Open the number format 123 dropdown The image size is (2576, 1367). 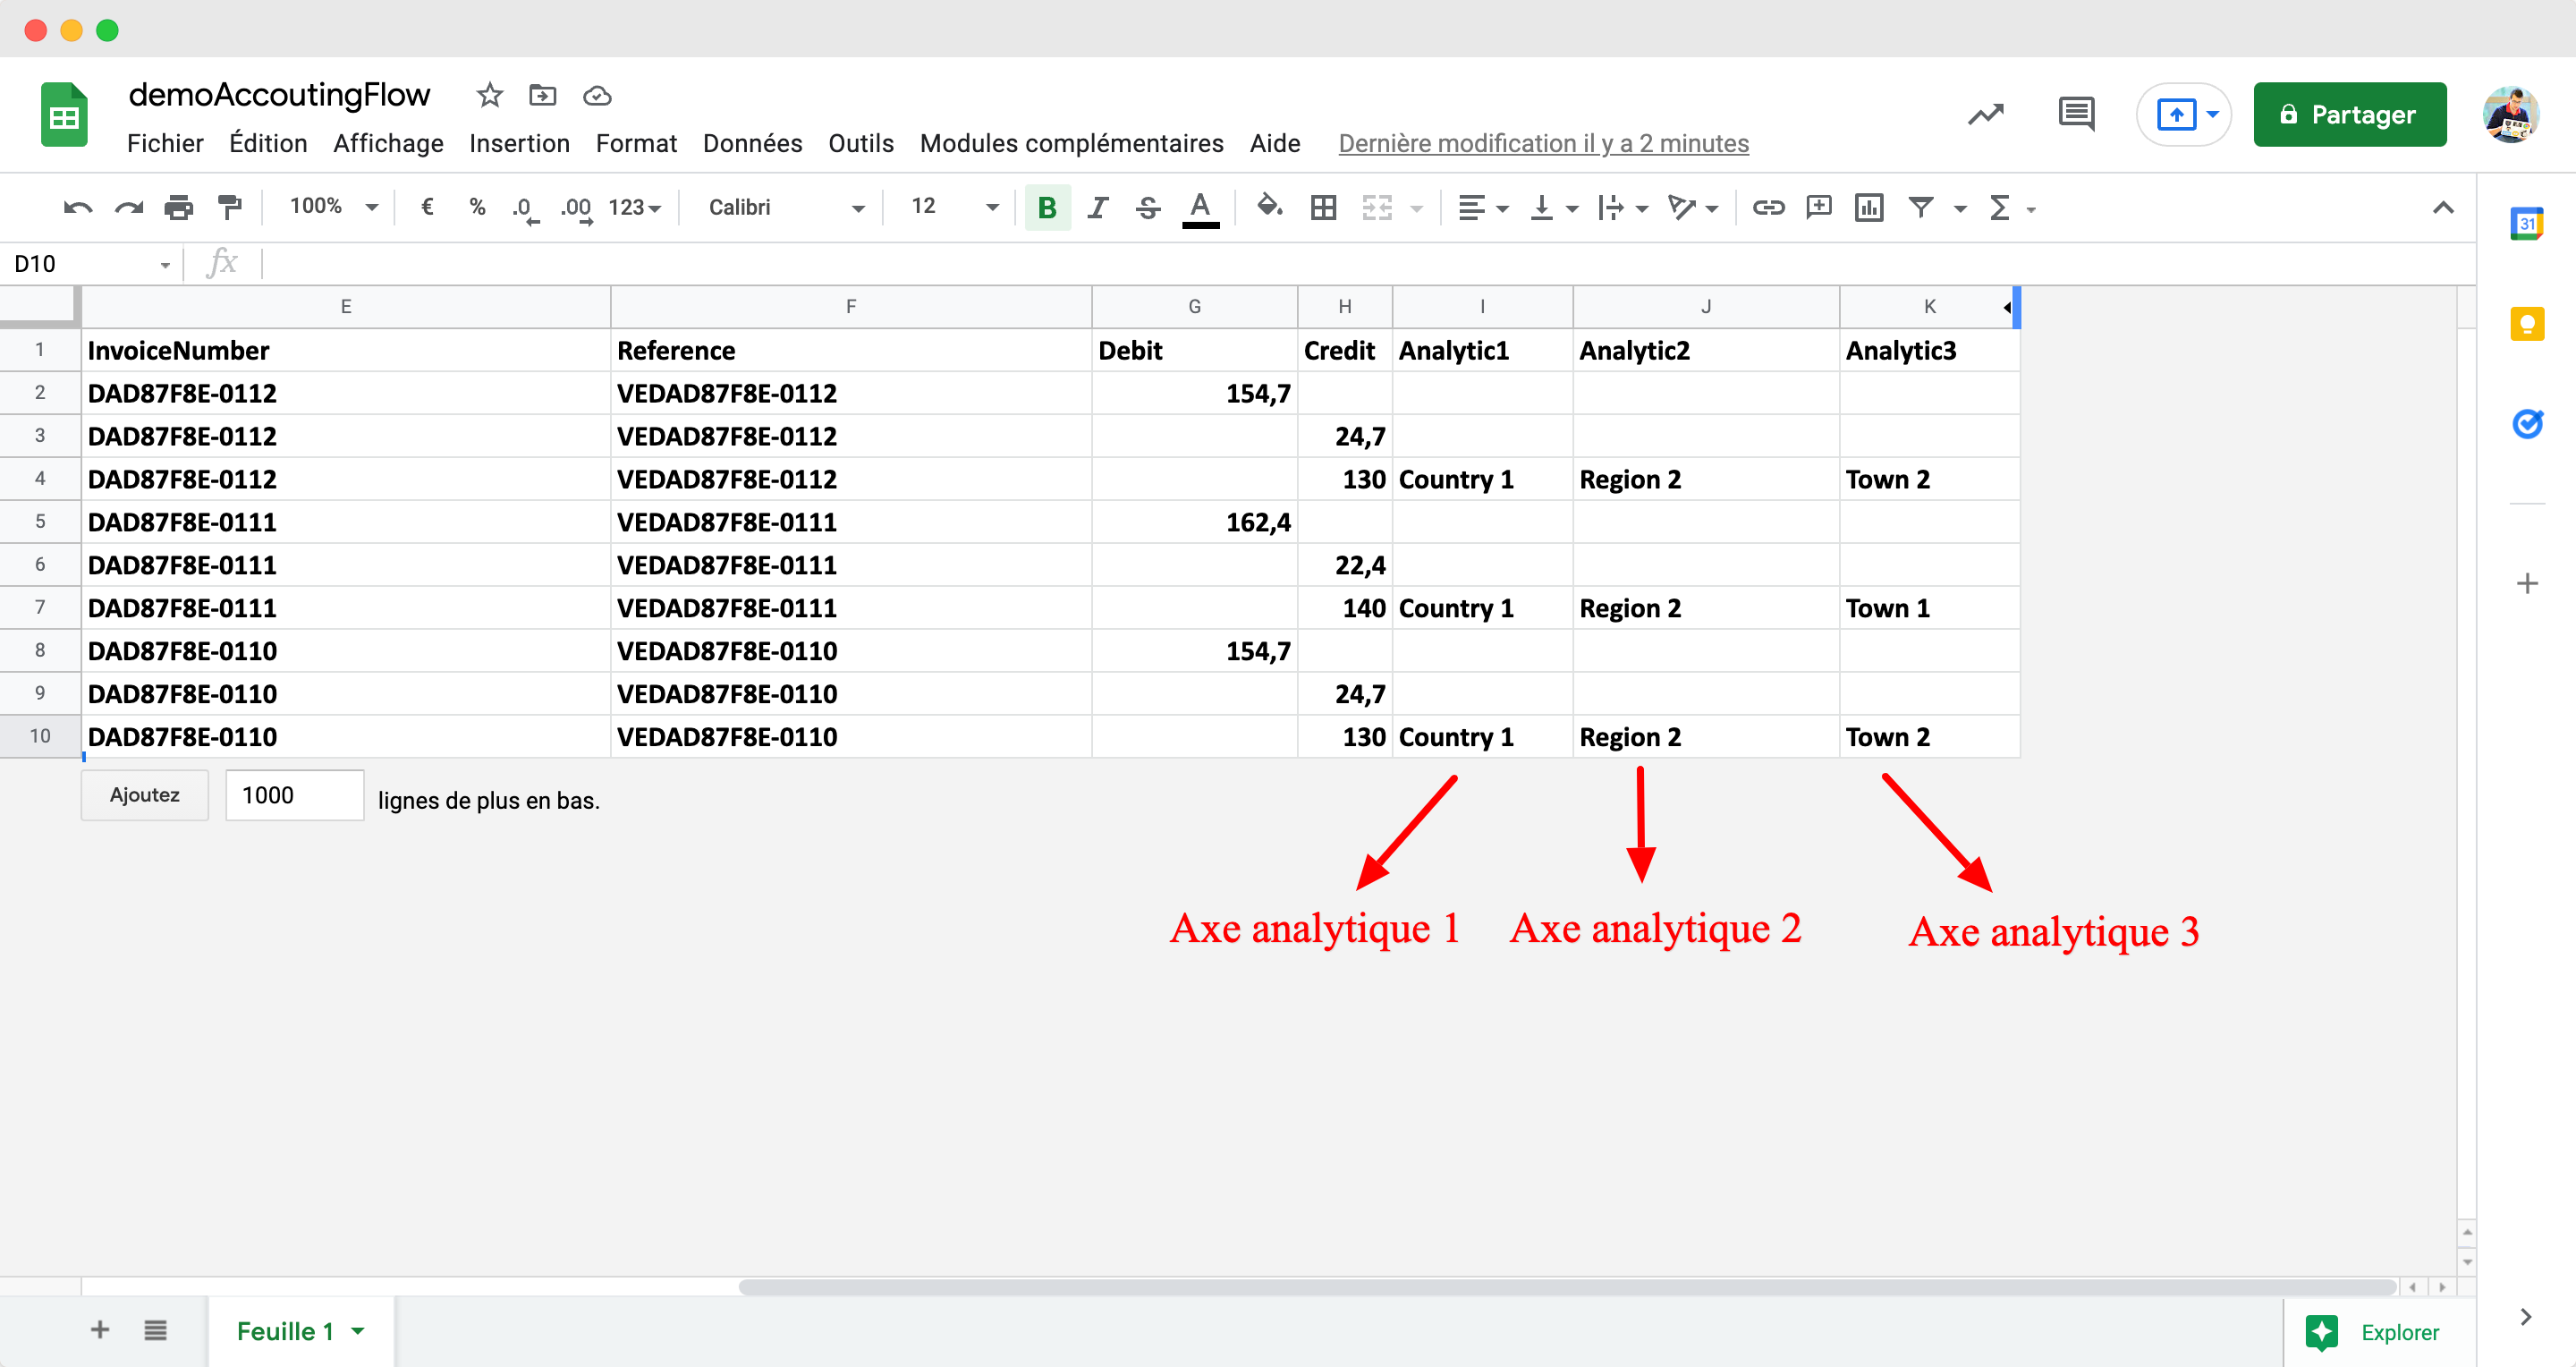pos(634,208)
